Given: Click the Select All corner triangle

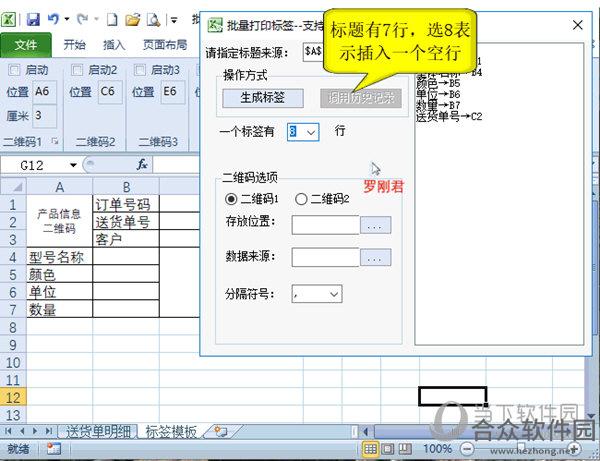Looking at the screenshot, I should coord(16,187).
